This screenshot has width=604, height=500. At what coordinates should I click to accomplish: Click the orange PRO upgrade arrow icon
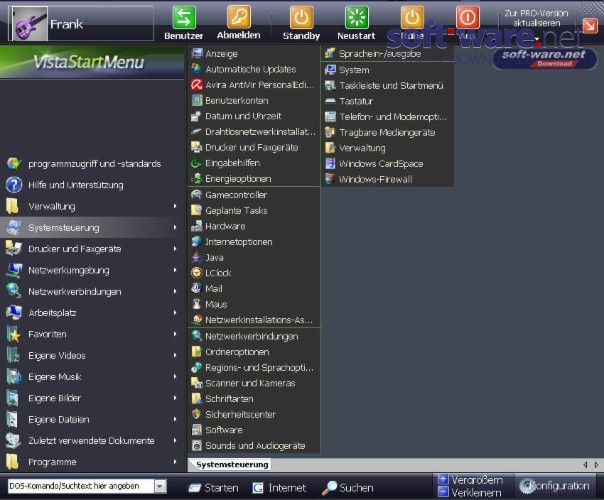tap(589, 26)
